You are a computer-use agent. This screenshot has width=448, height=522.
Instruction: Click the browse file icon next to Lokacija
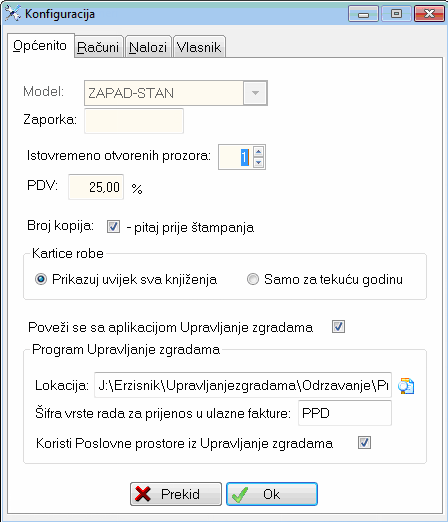click(x=406, y=386)
